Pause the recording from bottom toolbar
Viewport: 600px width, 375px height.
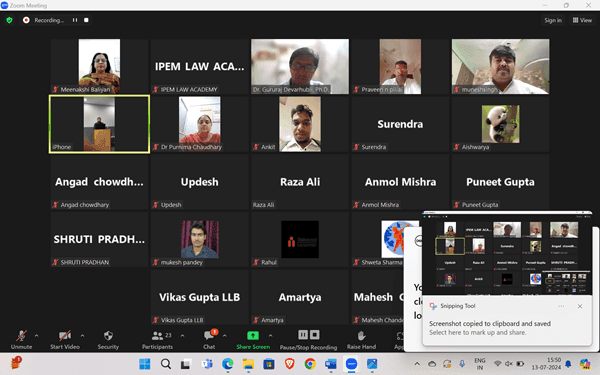[x=303, y=335]
